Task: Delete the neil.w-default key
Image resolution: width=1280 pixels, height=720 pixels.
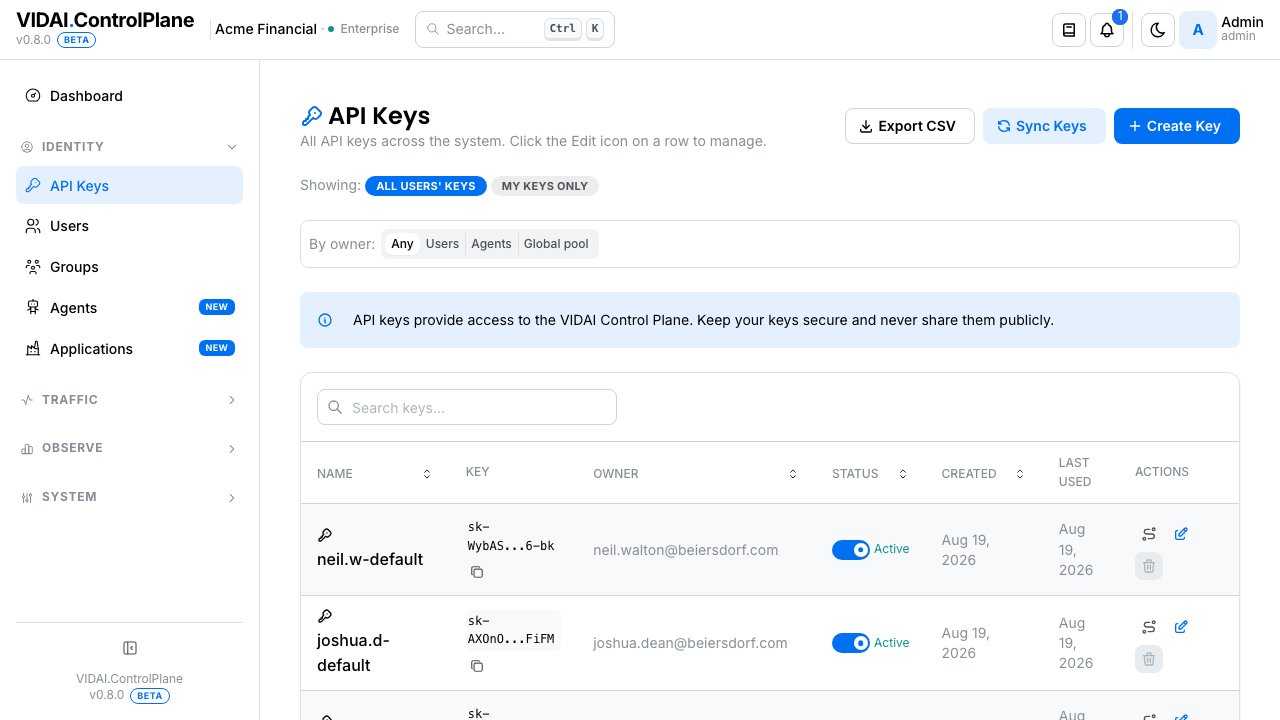Action: [x=1149, y=566]
